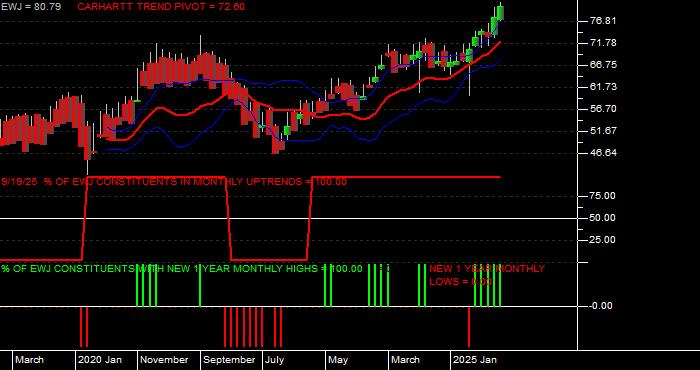The height and width of the screenshot is (370, 700).
Task: Click the latest green candle at top right
Action: pyautogui.click(x=500, y=12)
